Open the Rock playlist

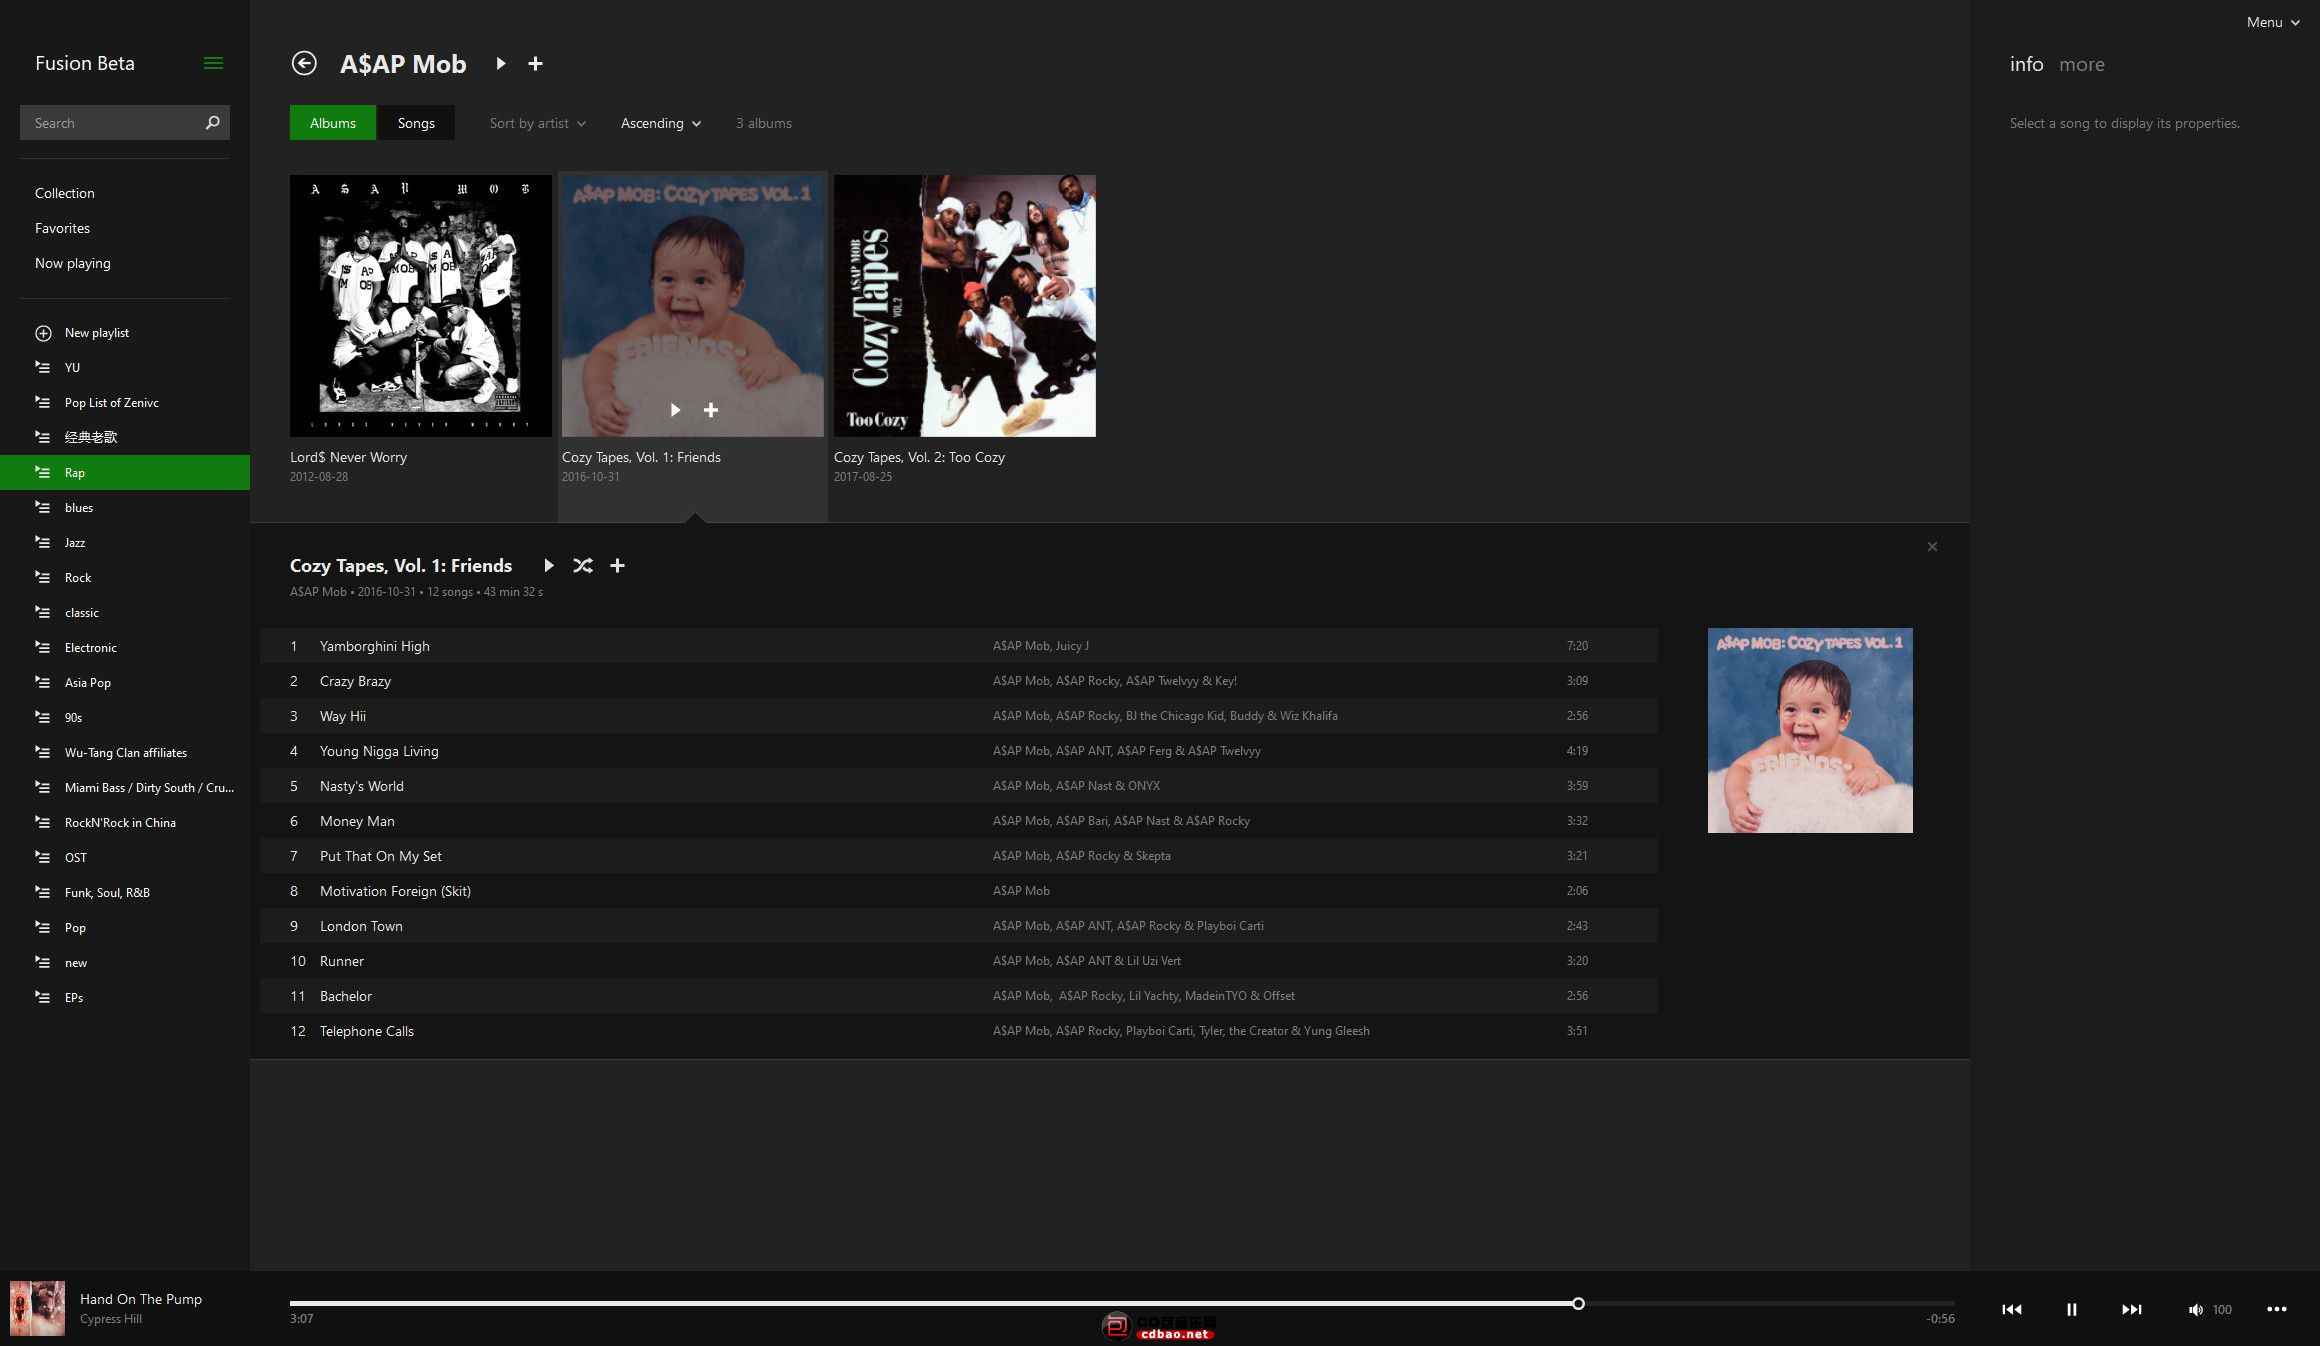(x=125, y=578)
